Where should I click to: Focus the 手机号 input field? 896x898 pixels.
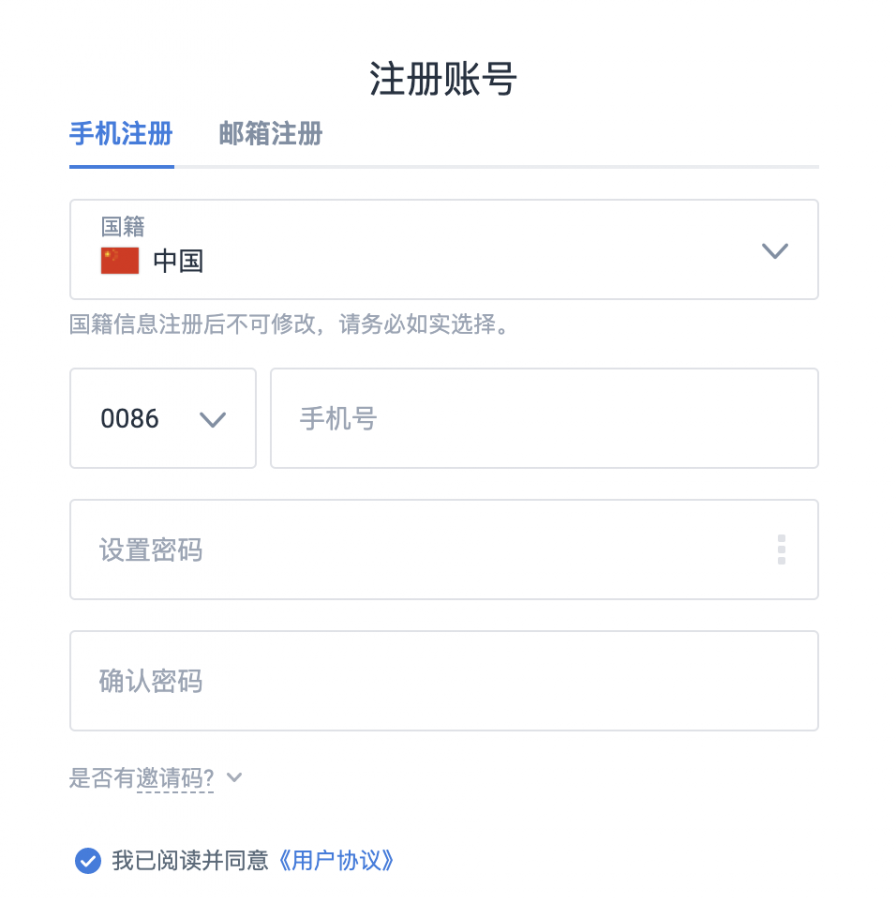(544, 418)
